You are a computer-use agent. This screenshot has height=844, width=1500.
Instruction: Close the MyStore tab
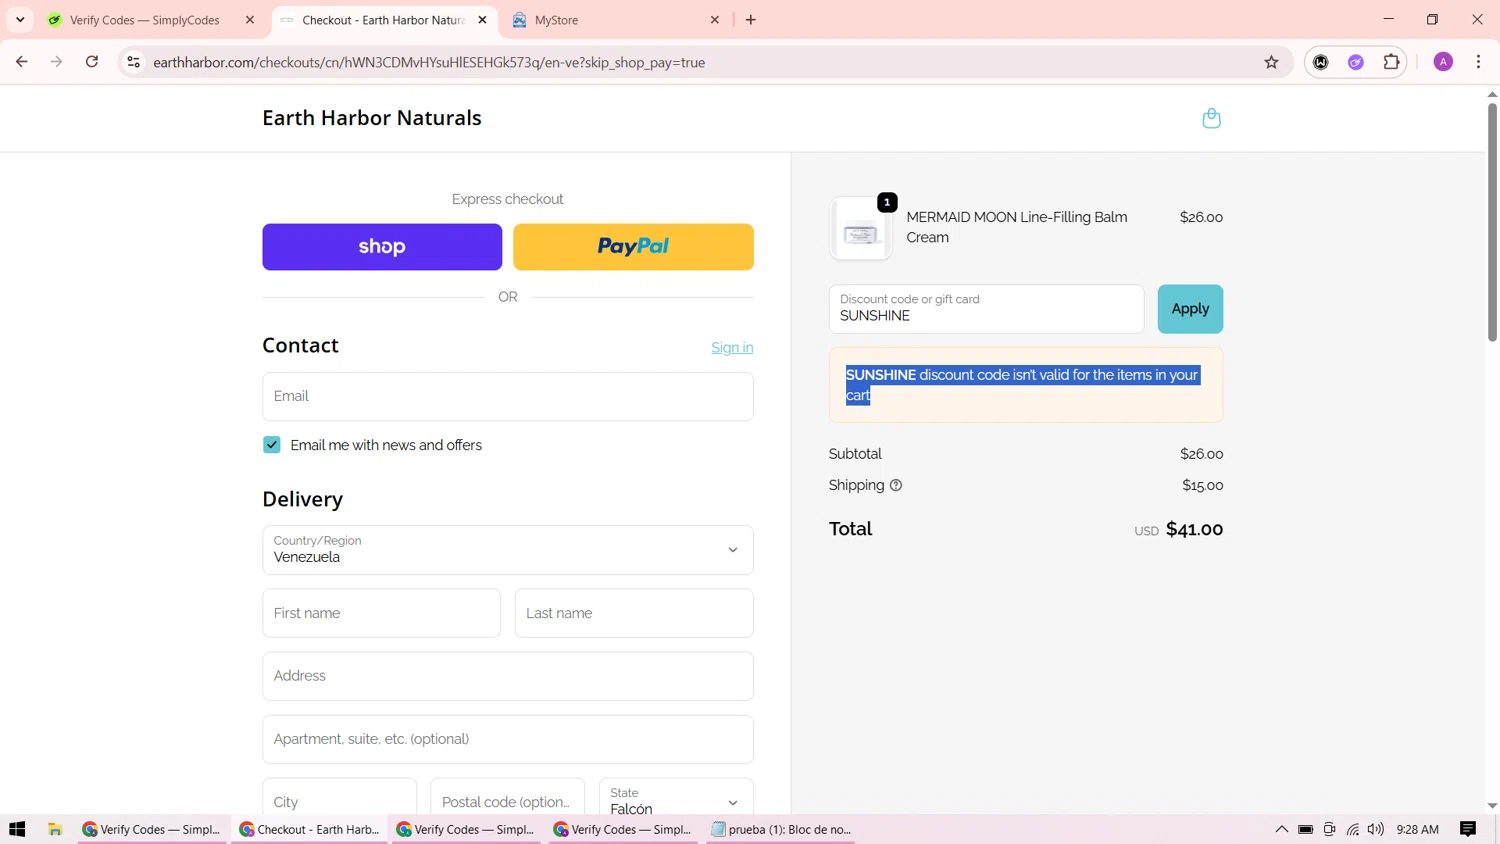pyautogui.click(x=715, y=20)
